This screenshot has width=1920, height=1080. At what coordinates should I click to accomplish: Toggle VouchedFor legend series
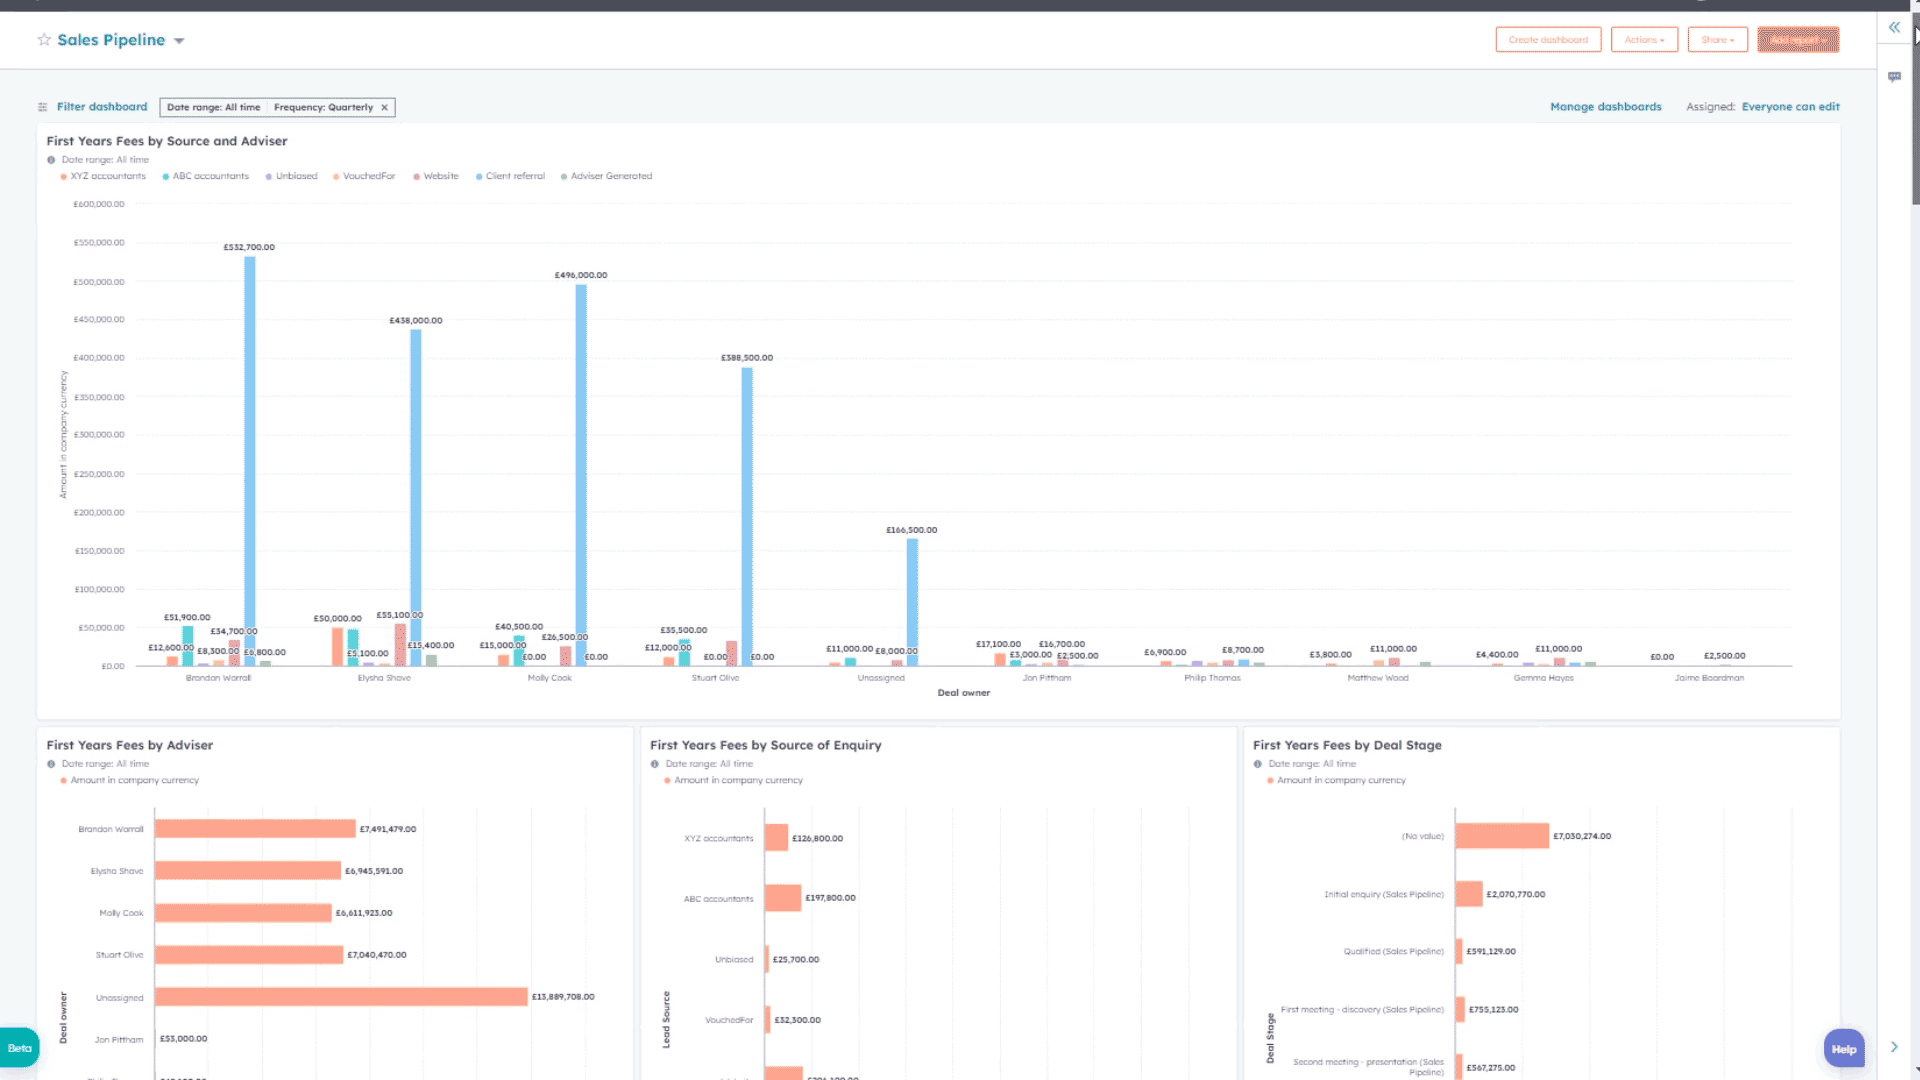click(364, 176)
